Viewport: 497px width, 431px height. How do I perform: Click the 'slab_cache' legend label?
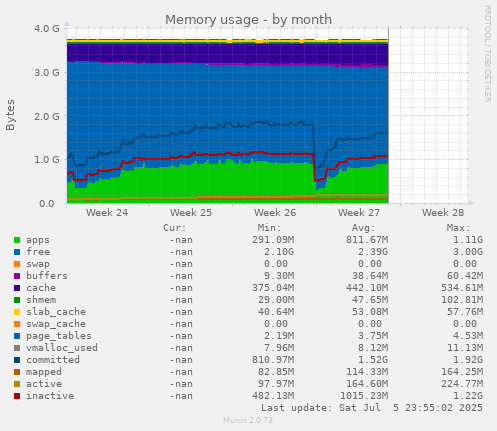[56, 312]
